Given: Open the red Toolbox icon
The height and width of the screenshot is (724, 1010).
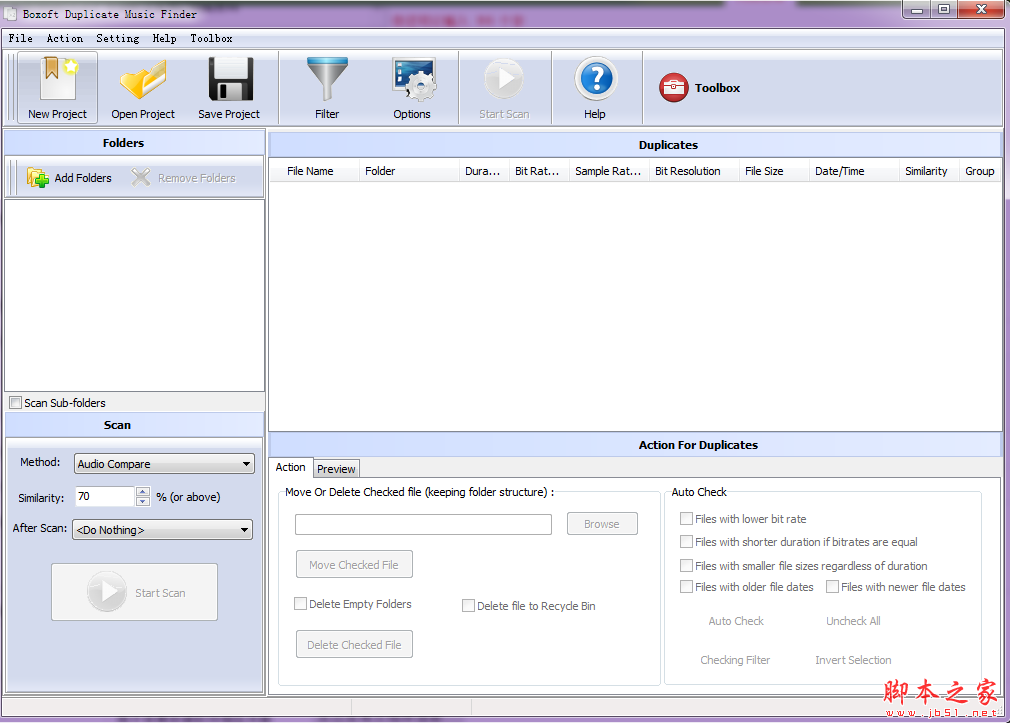Looking at the screenshot, I should click(674, 88).
